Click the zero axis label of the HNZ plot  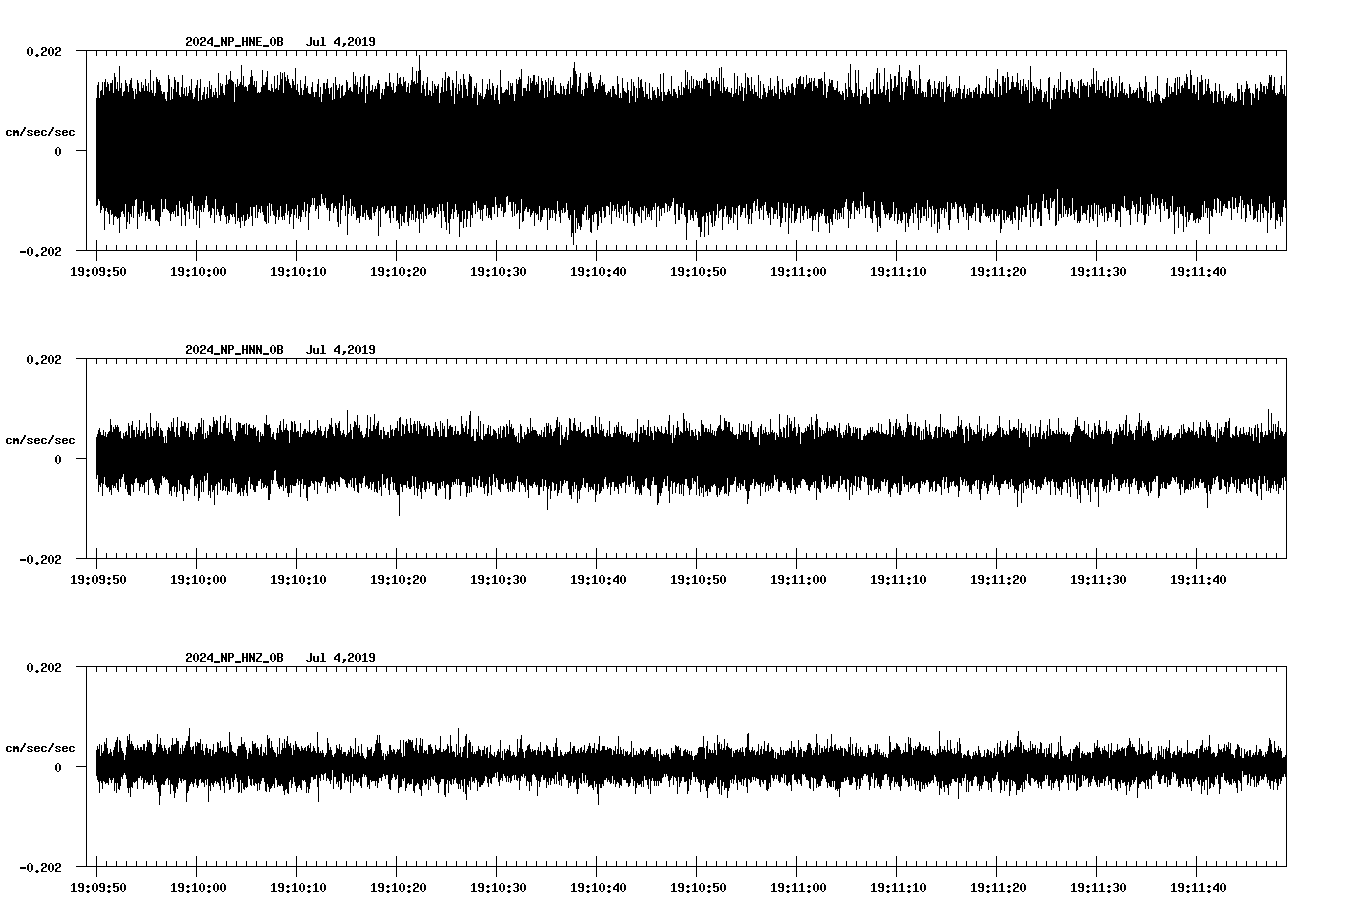coord(58,767)
